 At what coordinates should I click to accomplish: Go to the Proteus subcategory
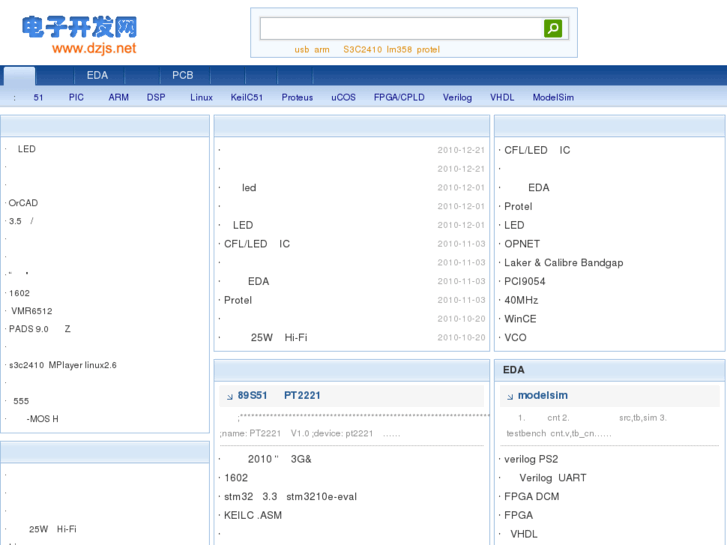297,97
